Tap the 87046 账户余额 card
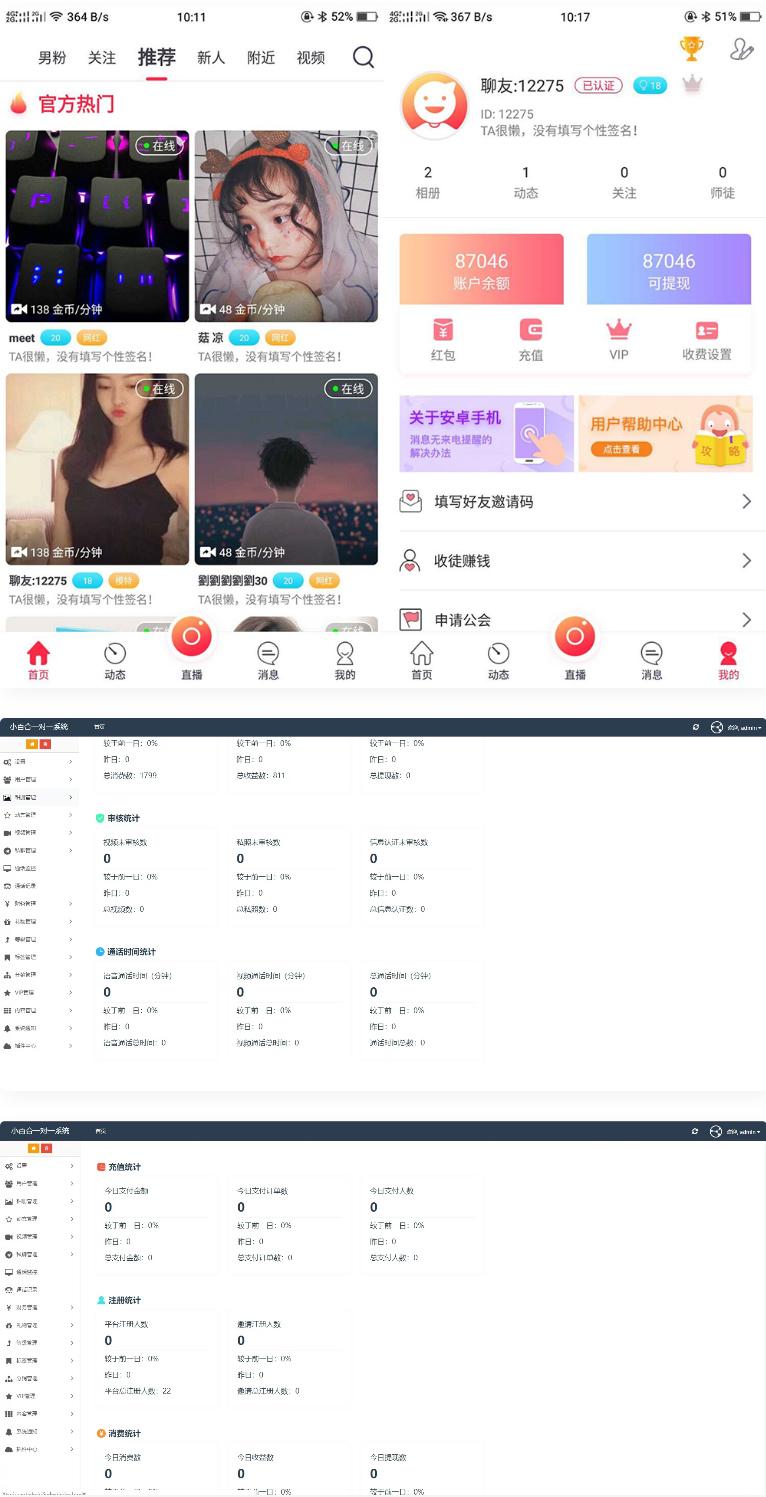 (481, 270)
